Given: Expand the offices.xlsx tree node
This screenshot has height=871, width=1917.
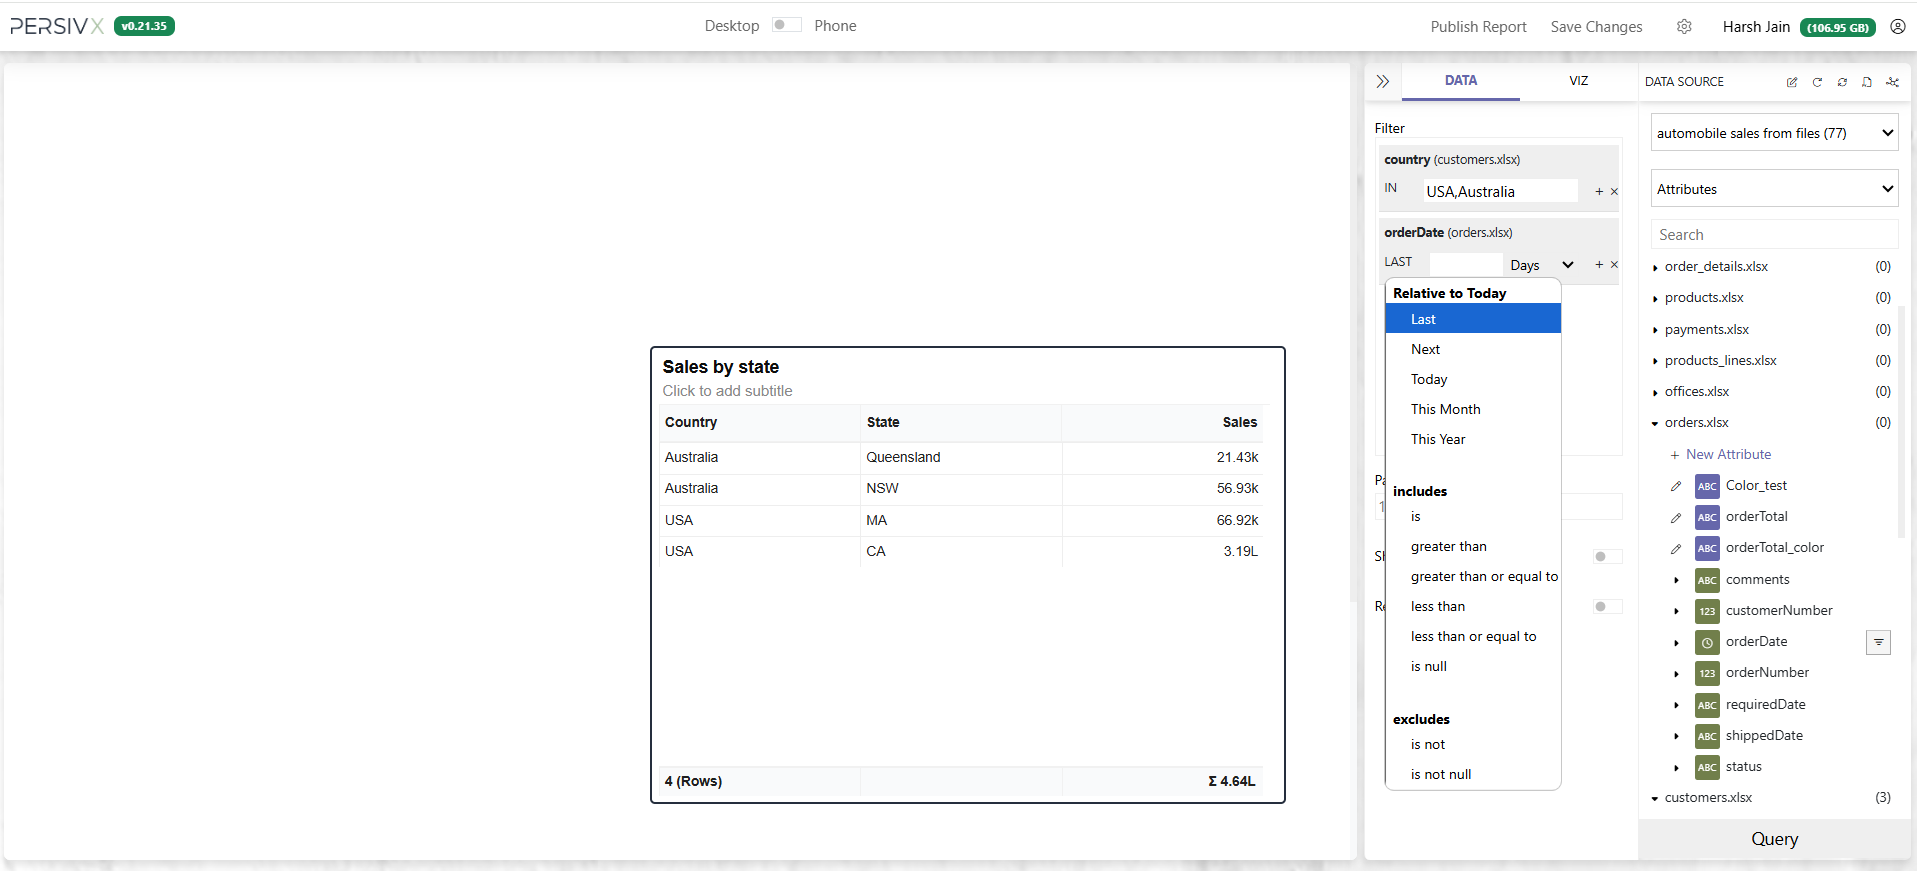Looking at the screenshot, I should click(x=1655, y=392).
